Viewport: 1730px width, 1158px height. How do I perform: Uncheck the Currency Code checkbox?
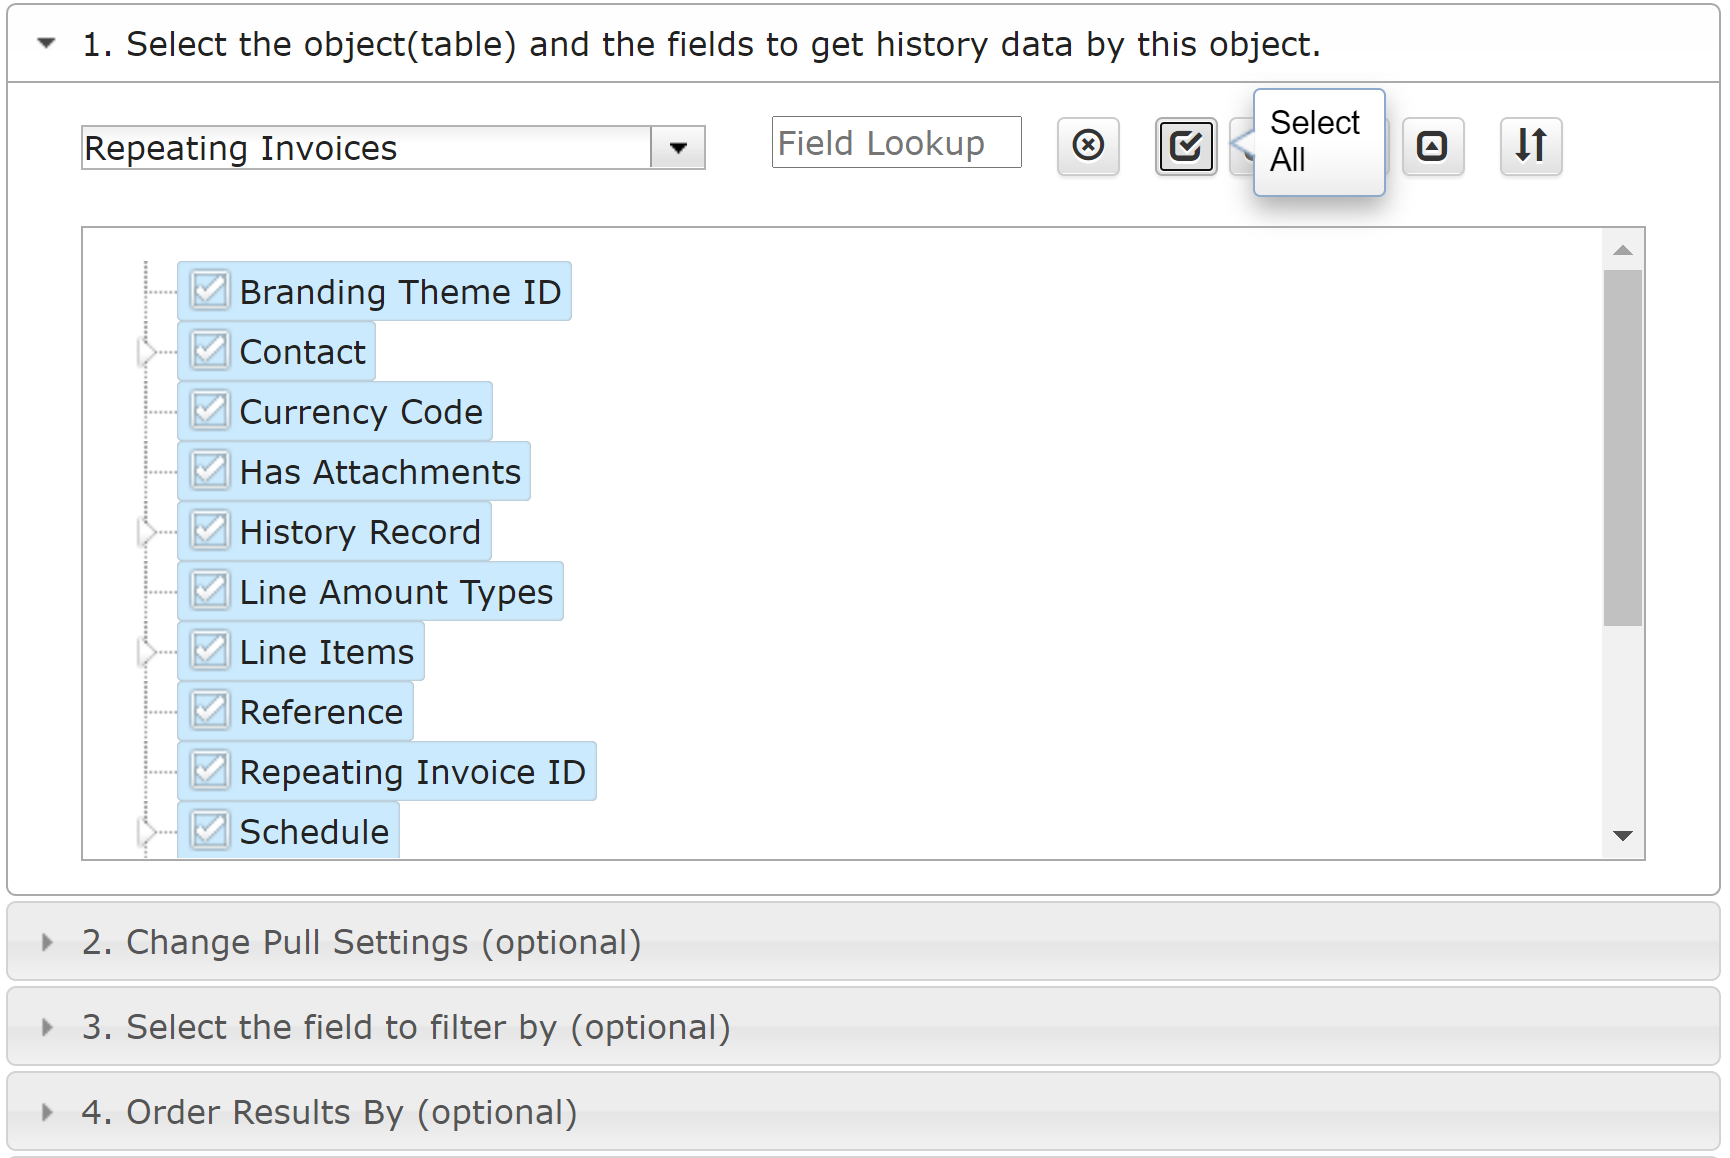(210, 411)
